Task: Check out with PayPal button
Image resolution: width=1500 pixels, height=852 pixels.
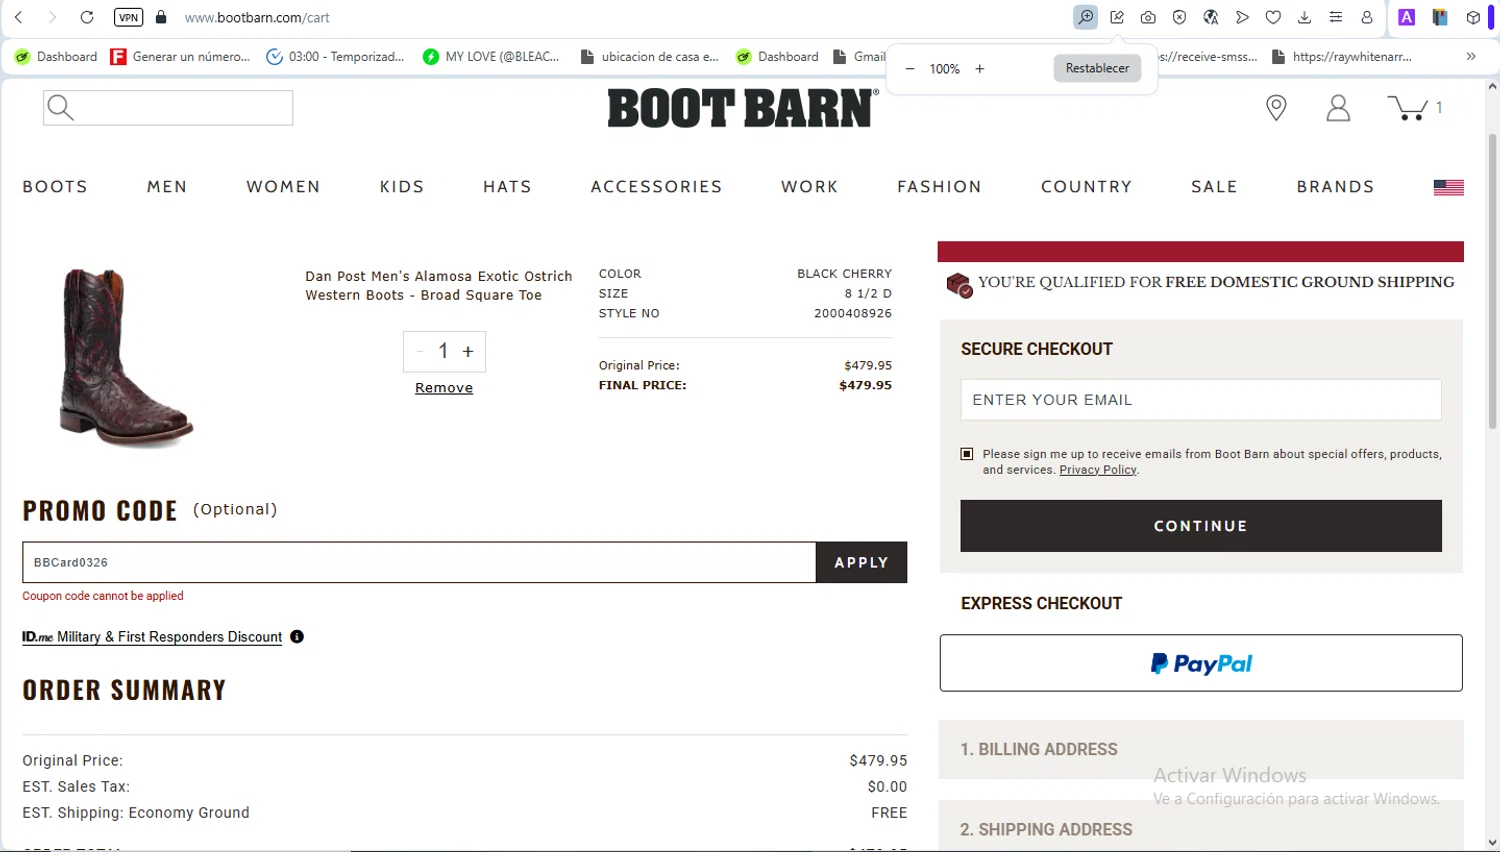Action: [x=1201, y=663]
